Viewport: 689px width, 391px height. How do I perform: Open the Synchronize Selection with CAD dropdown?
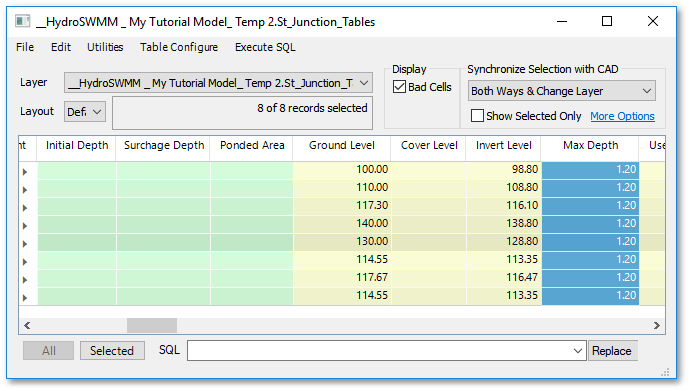562,91
